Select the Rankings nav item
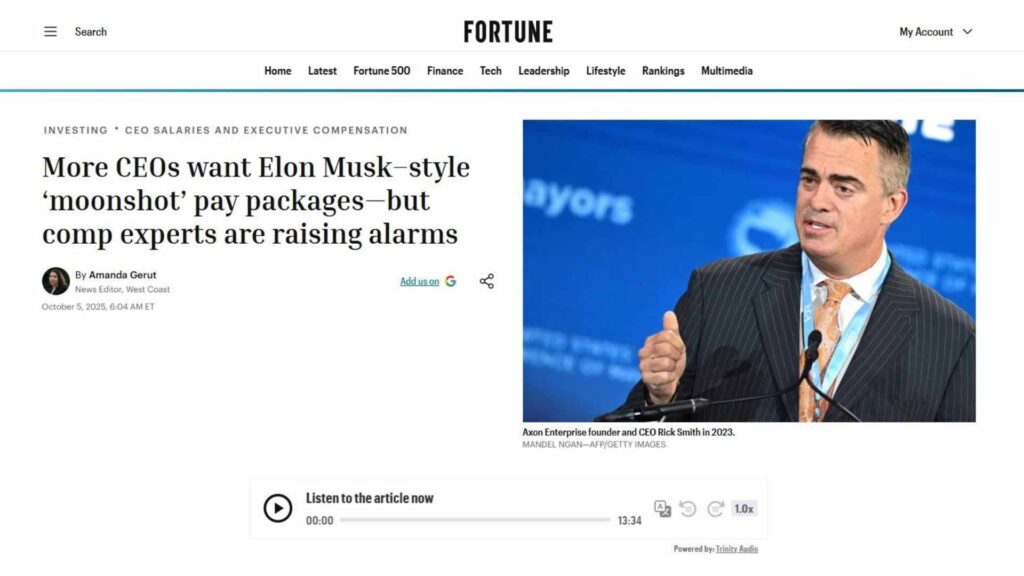 coord(663,71)
